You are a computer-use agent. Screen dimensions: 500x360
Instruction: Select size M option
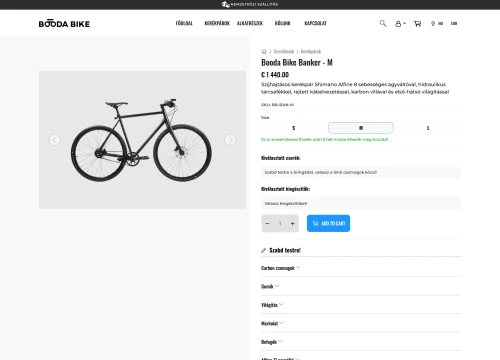361,128
